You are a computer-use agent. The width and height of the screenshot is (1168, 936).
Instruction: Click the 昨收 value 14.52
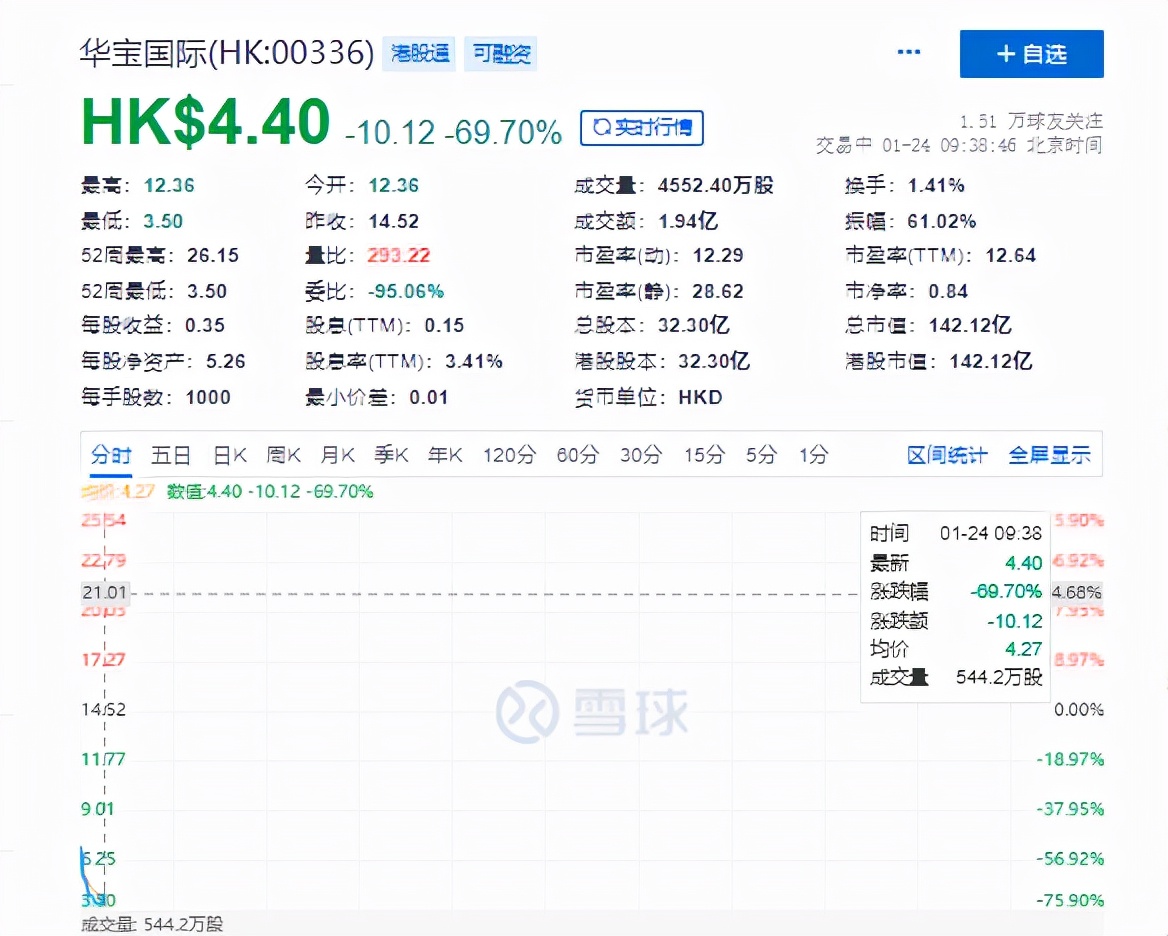tap(393, 221)
